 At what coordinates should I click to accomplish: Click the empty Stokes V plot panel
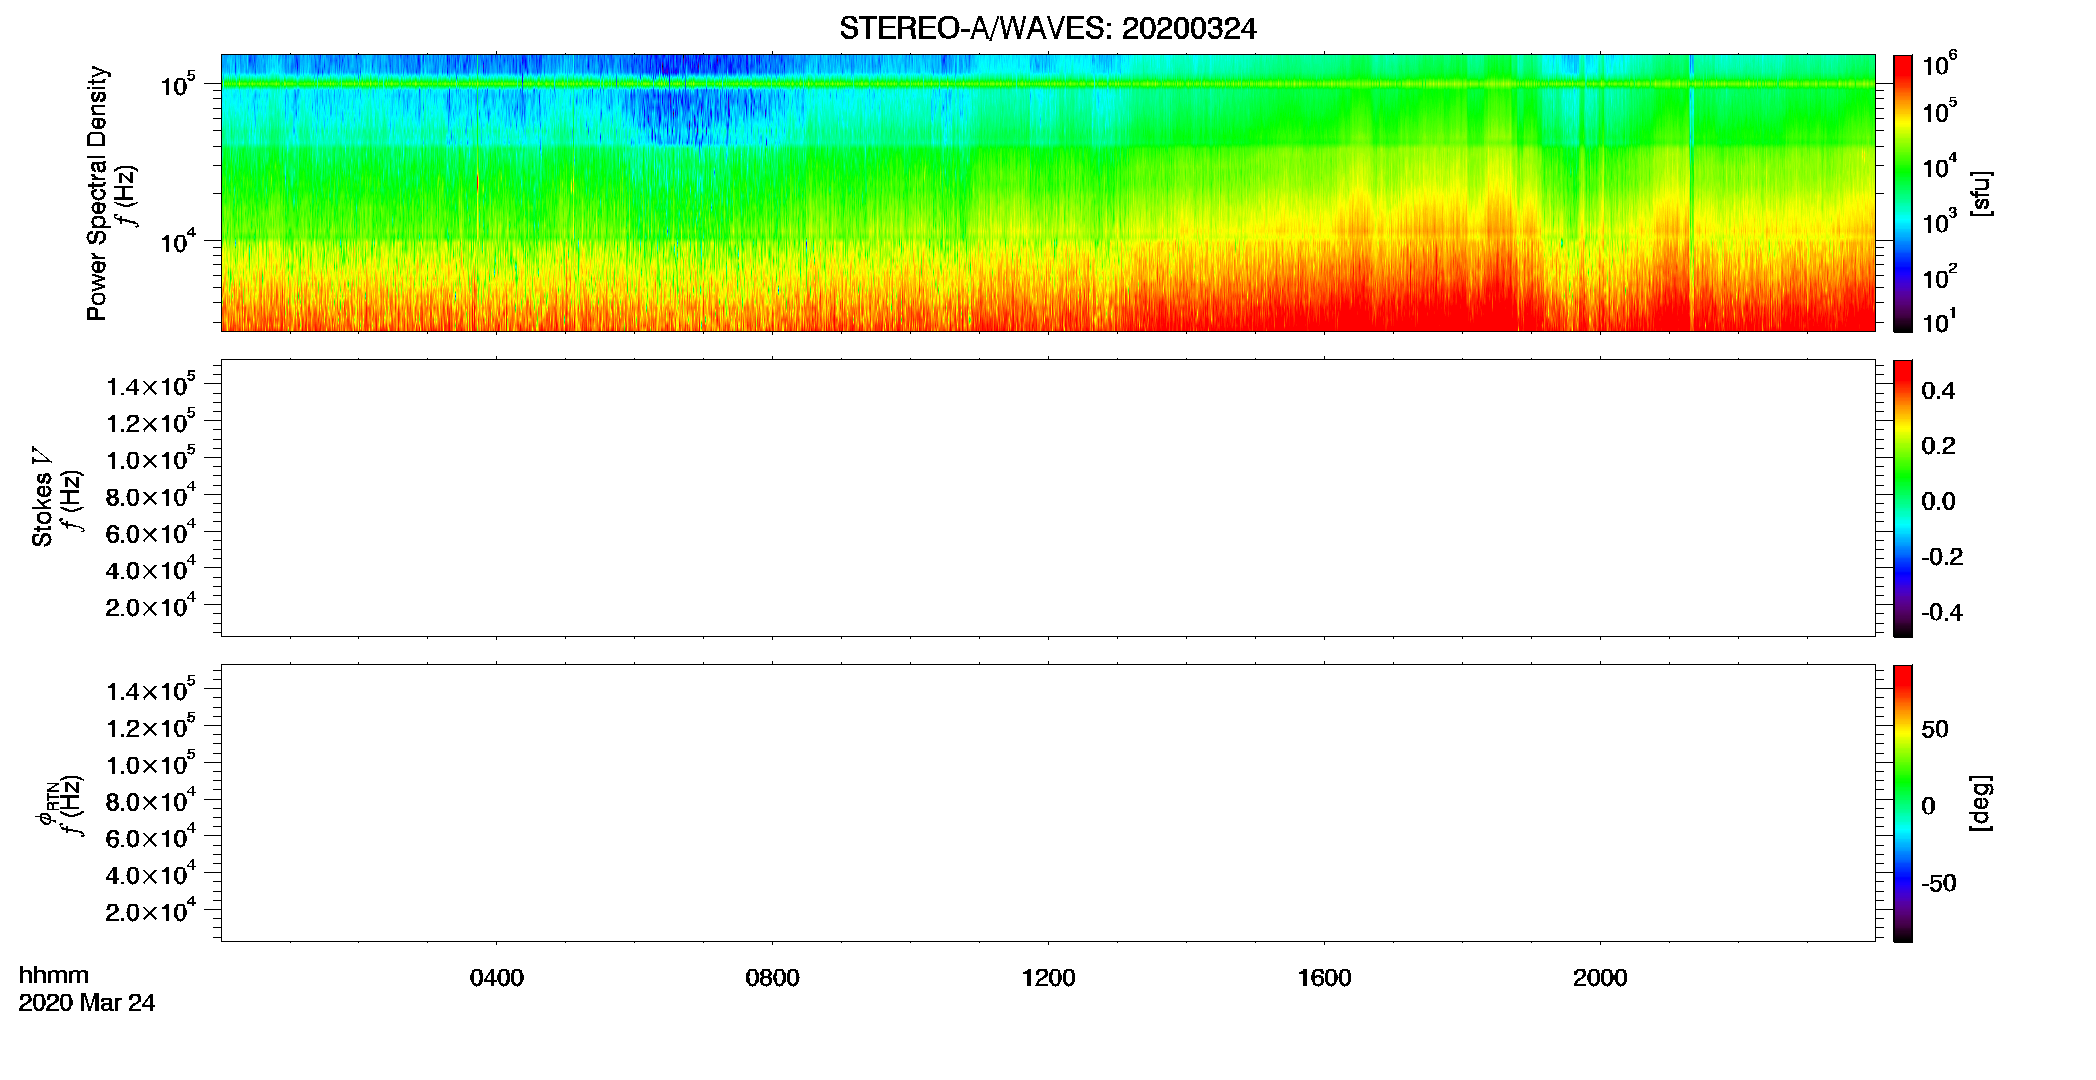tap(1048, 498)
